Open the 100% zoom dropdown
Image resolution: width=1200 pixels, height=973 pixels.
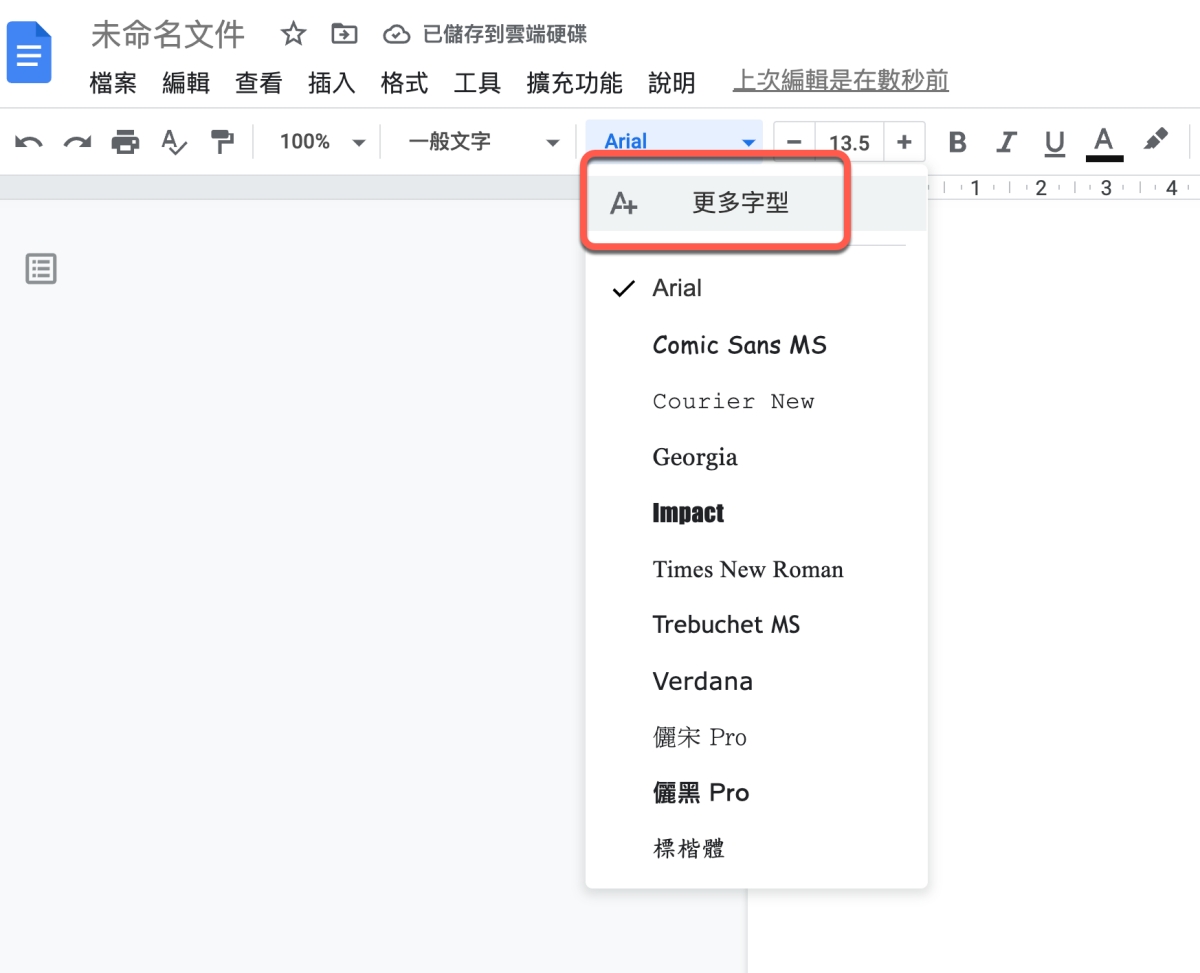(322, 142)
